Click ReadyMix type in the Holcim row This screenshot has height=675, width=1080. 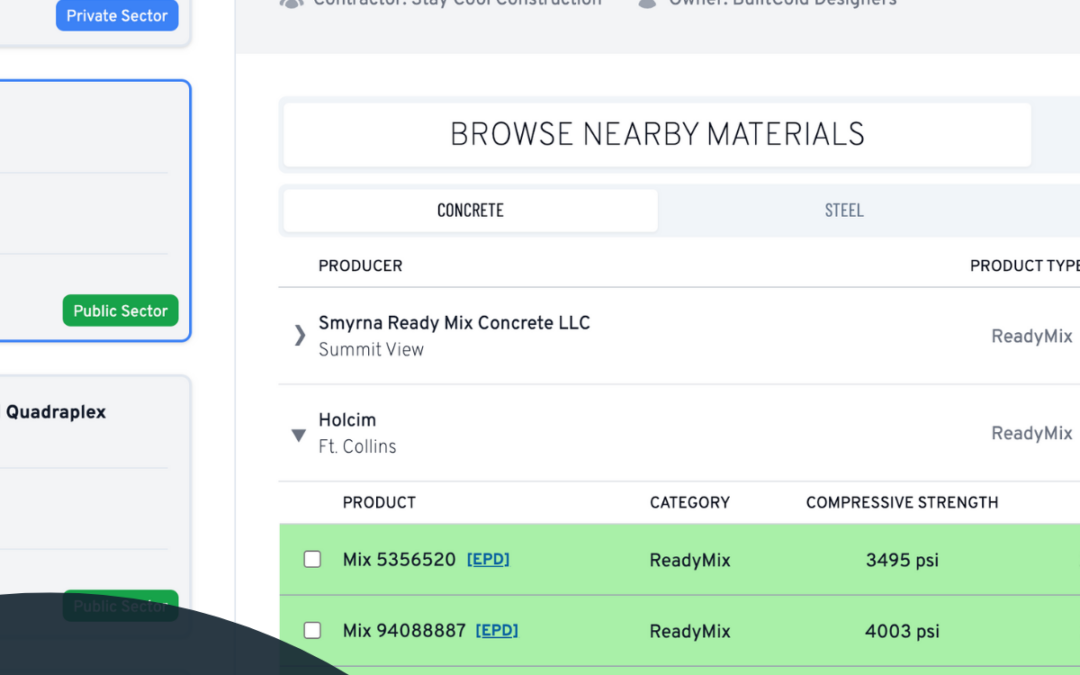tap(1031, 433)
